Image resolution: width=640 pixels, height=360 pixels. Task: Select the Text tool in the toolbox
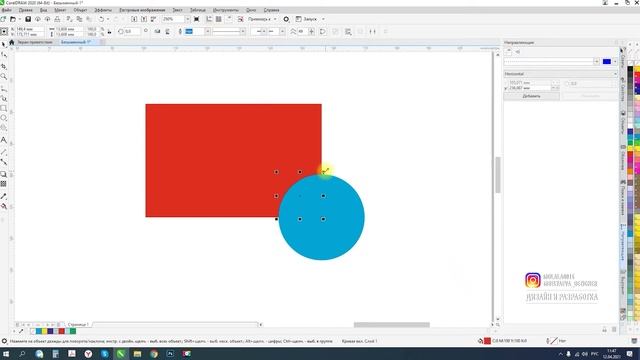[x=4, y=140]
